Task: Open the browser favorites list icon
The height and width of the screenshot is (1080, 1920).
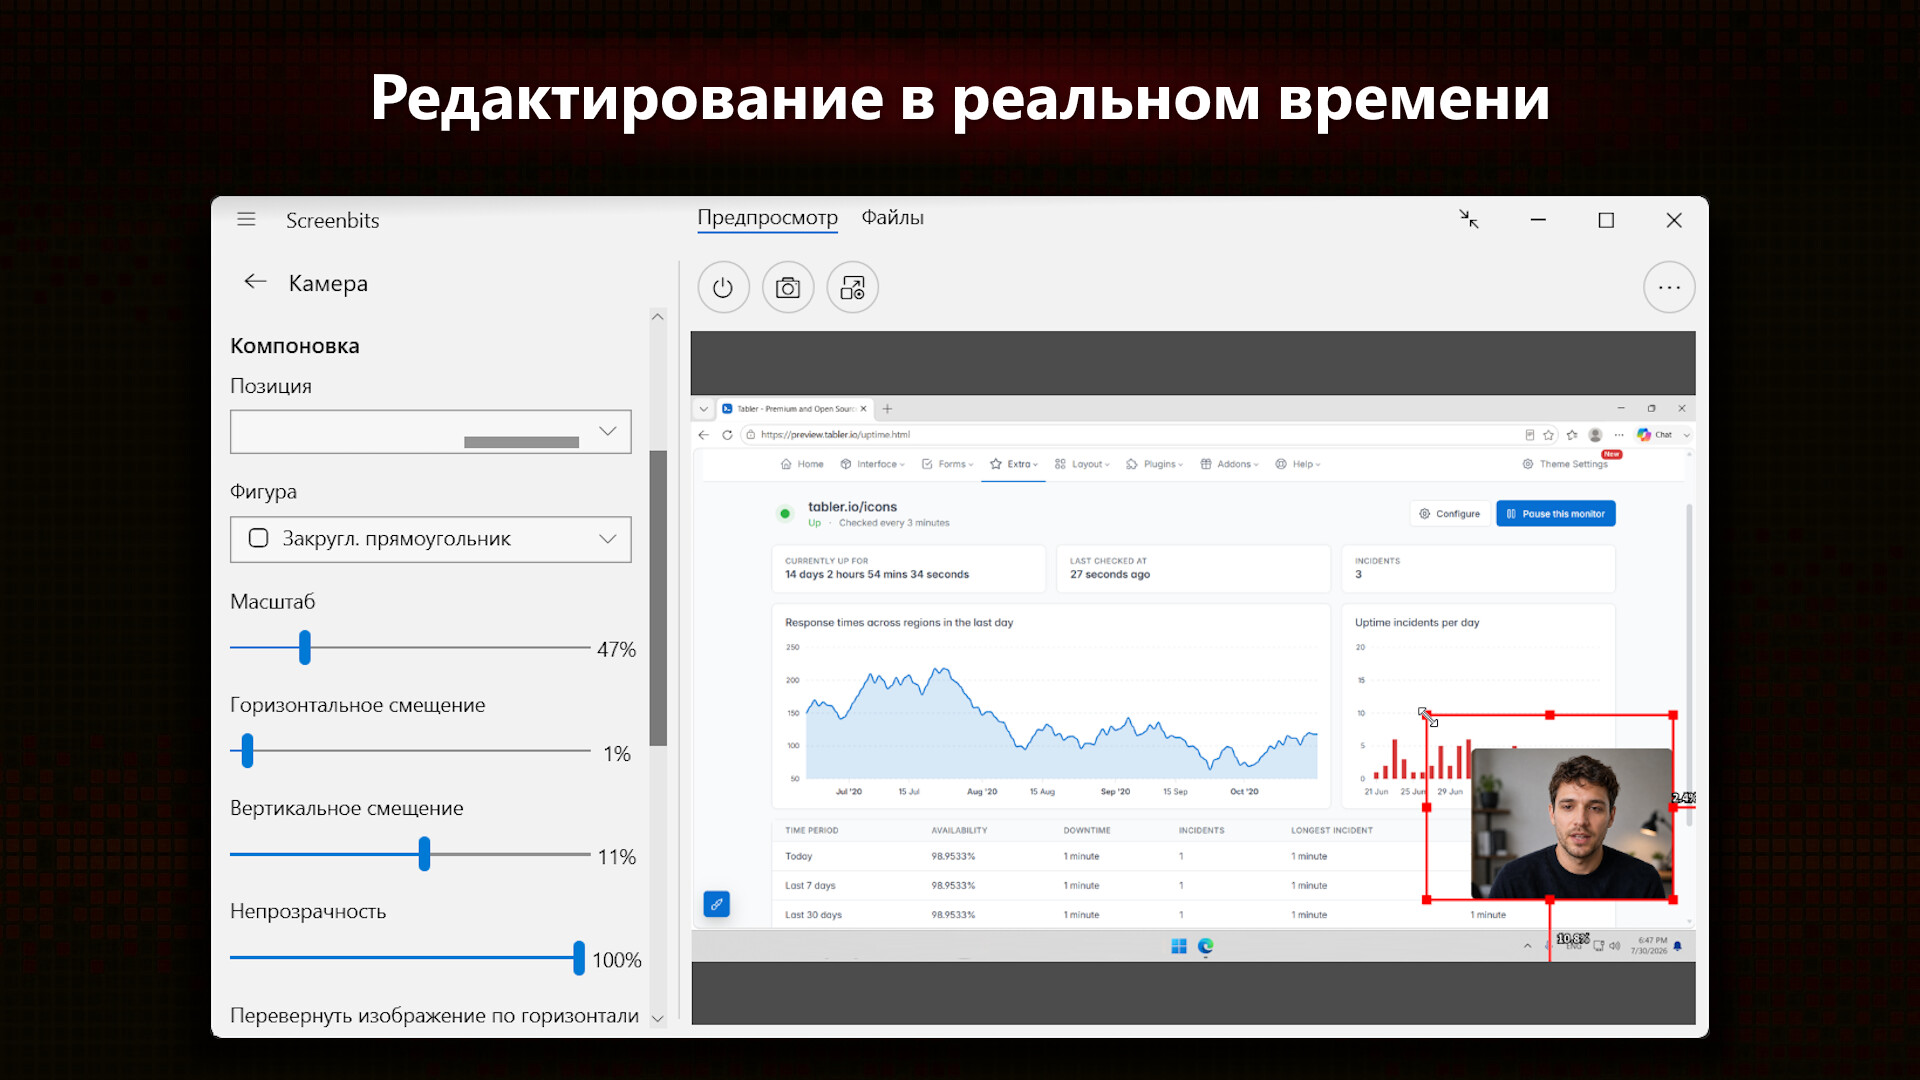Action: coord(1572,435)
